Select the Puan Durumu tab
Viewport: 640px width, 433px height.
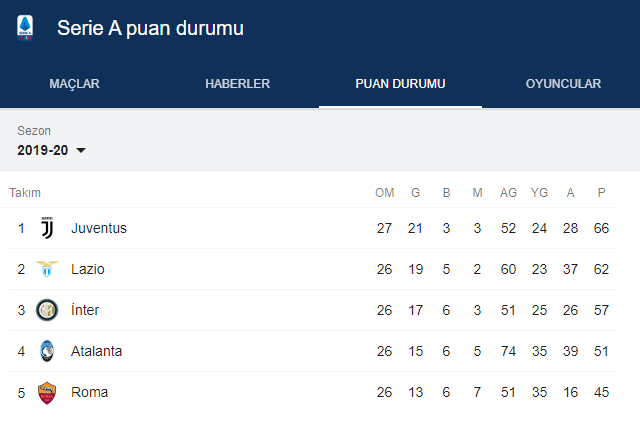pyautogui.click(x=400, y=84)
